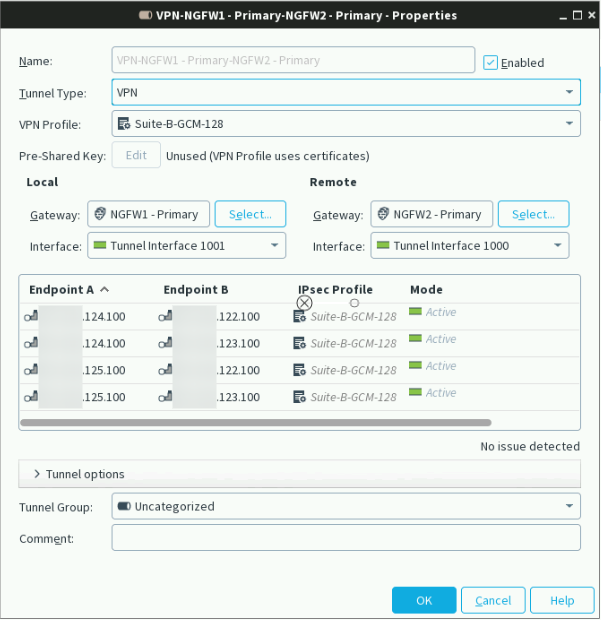Click the Tunnel Interface 1000 green icon
This screenshot has height=620, width=601.
point(383,245)
